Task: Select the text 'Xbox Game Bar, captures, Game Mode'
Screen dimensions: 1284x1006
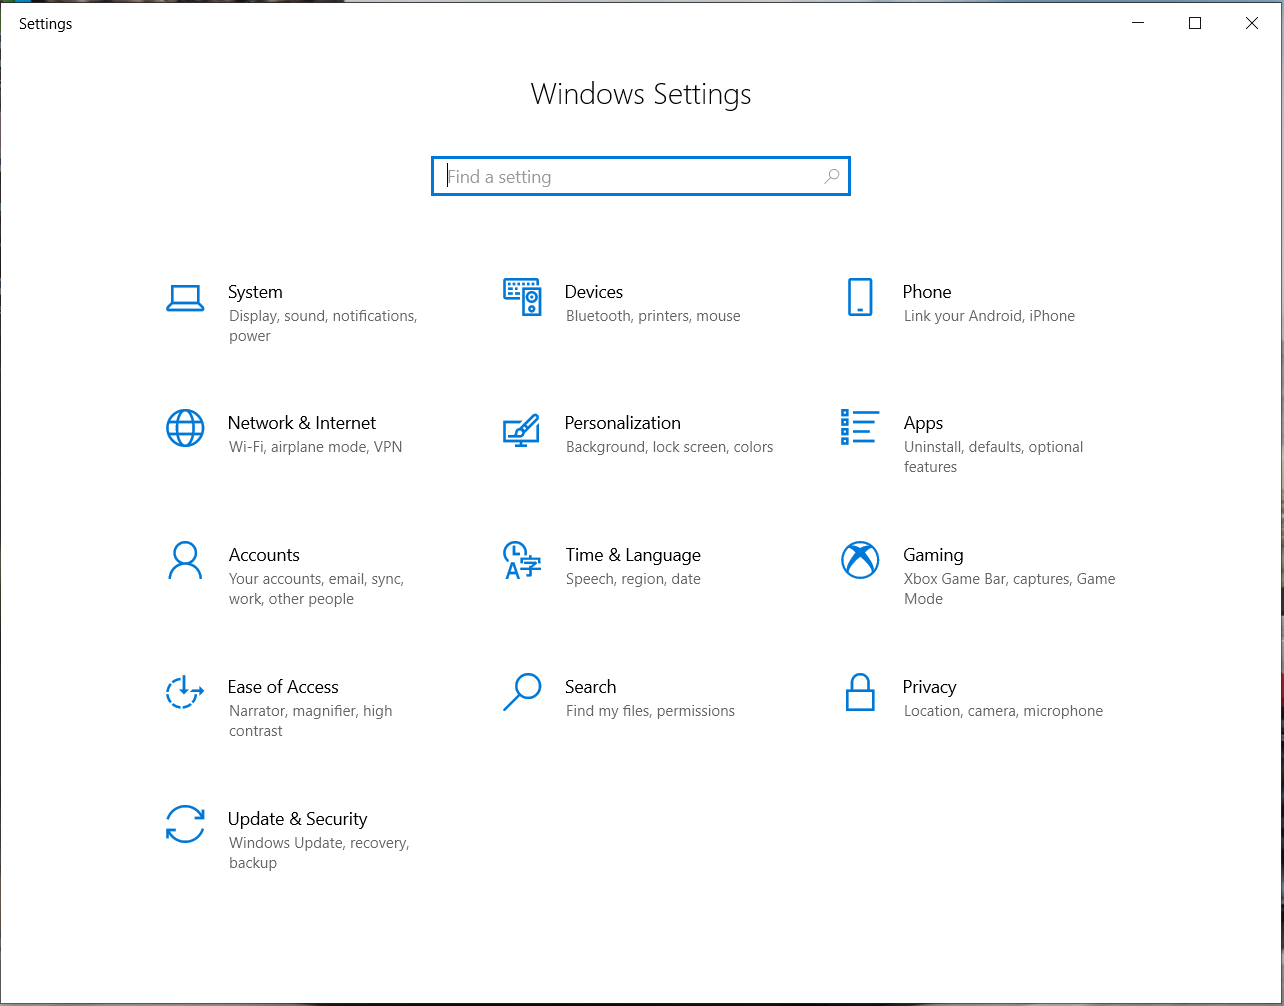Action: click(1009, 589)
